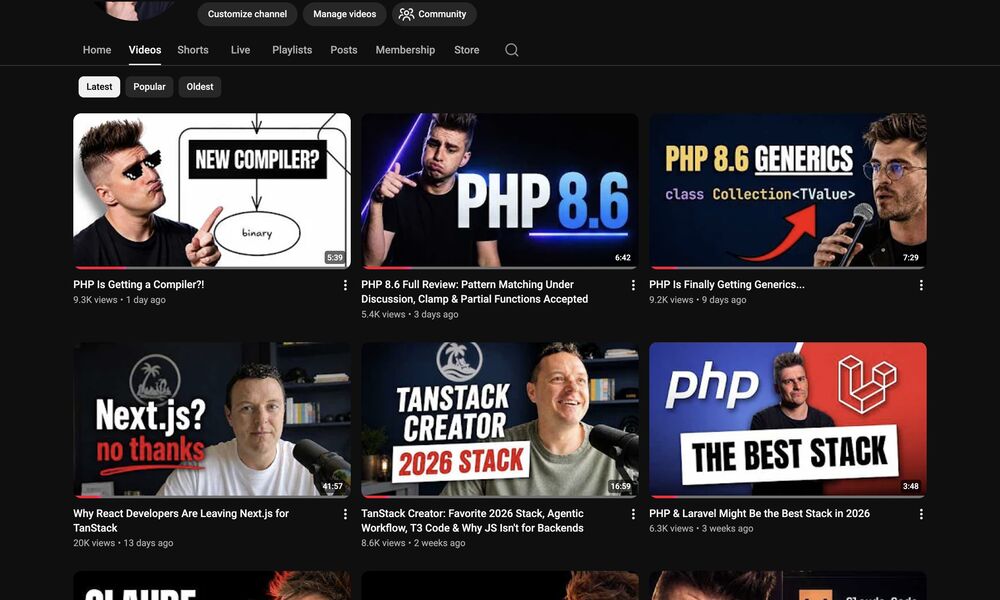Screen dimensions: 1000x600
Task: Switch to the Posts tab
Action: [344, 50]
